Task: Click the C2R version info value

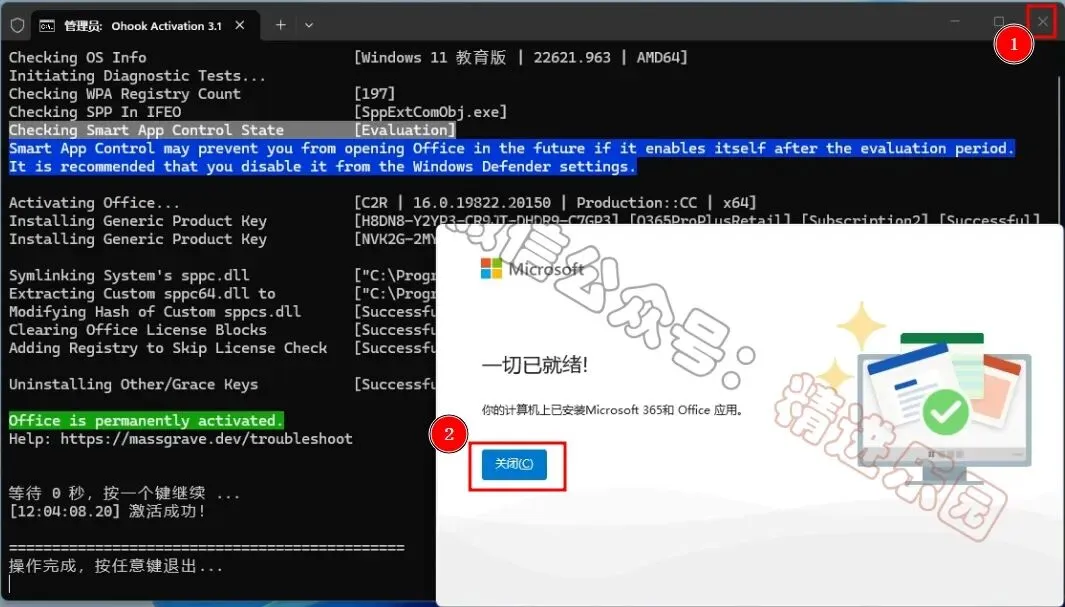Action: 554,202
